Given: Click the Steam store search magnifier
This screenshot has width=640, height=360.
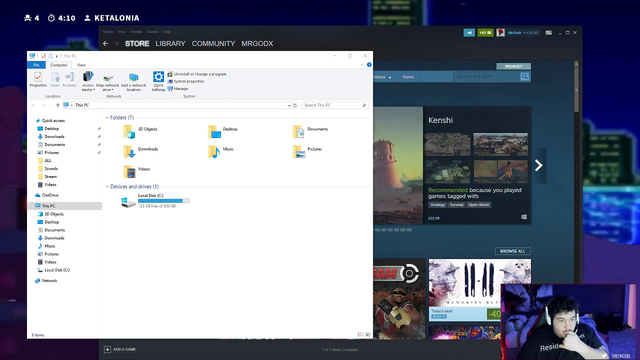Looking at the screenshot, I should 525,76.
